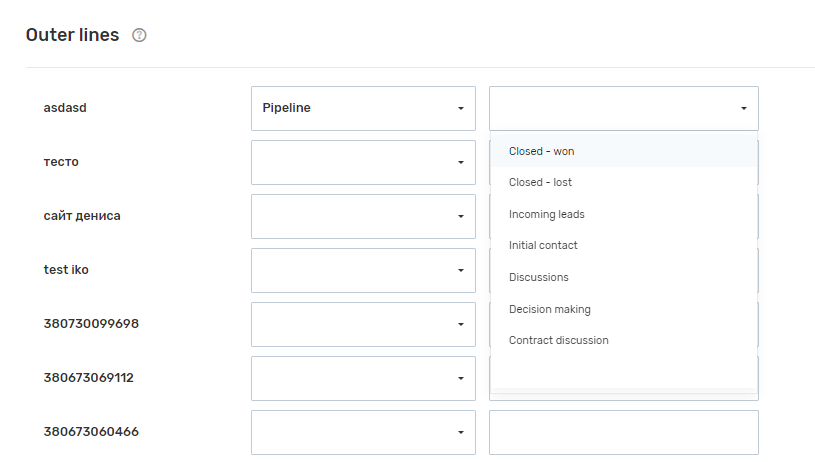Expand first dropdown in тесто row
Image resolution: width=815 pixels, height=462 pixels.
[x=363, y=162]
